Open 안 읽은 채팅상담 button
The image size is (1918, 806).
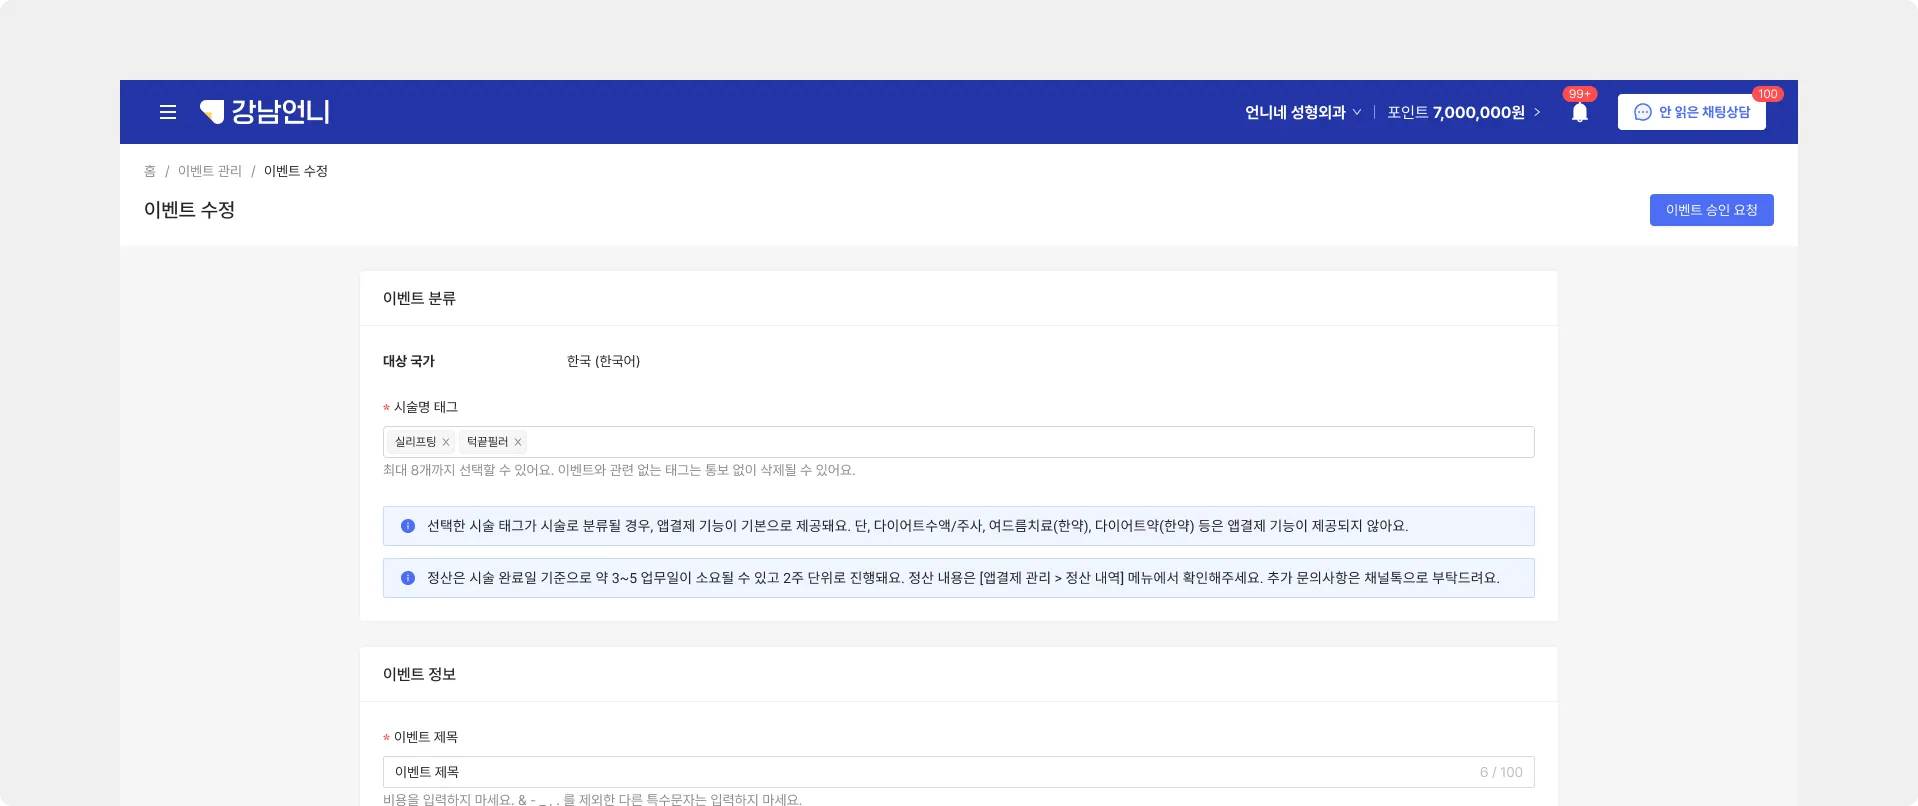pyautogui.click(x=1692, y=112)
